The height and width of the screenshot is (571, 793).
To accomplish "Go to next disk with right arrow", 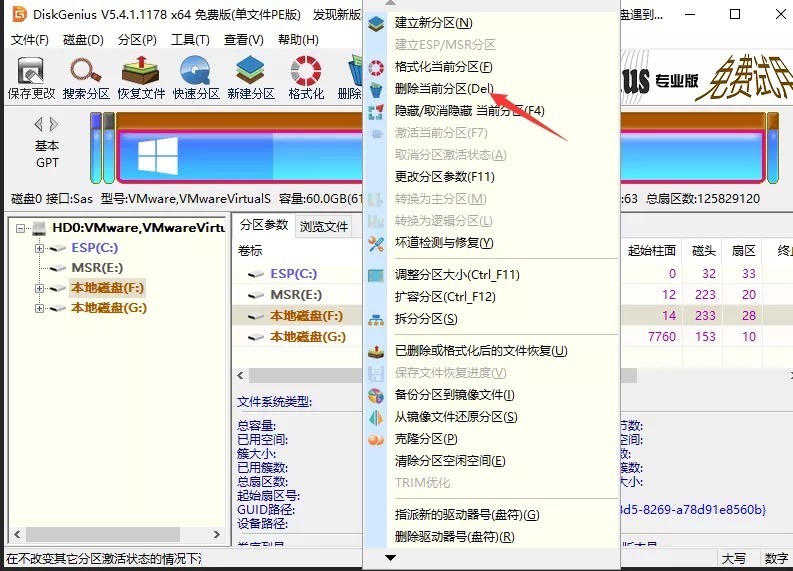I will 54,124.
